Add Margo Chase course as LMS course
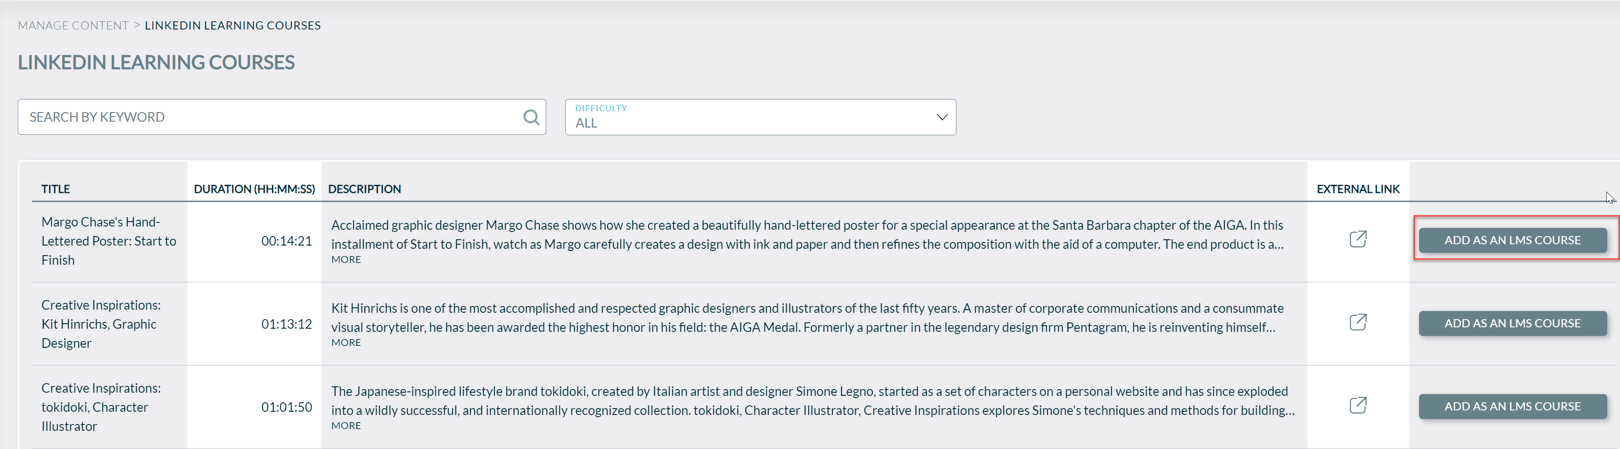The image size is (1620, 449). pyautogui.click(x=1512, y=240)
